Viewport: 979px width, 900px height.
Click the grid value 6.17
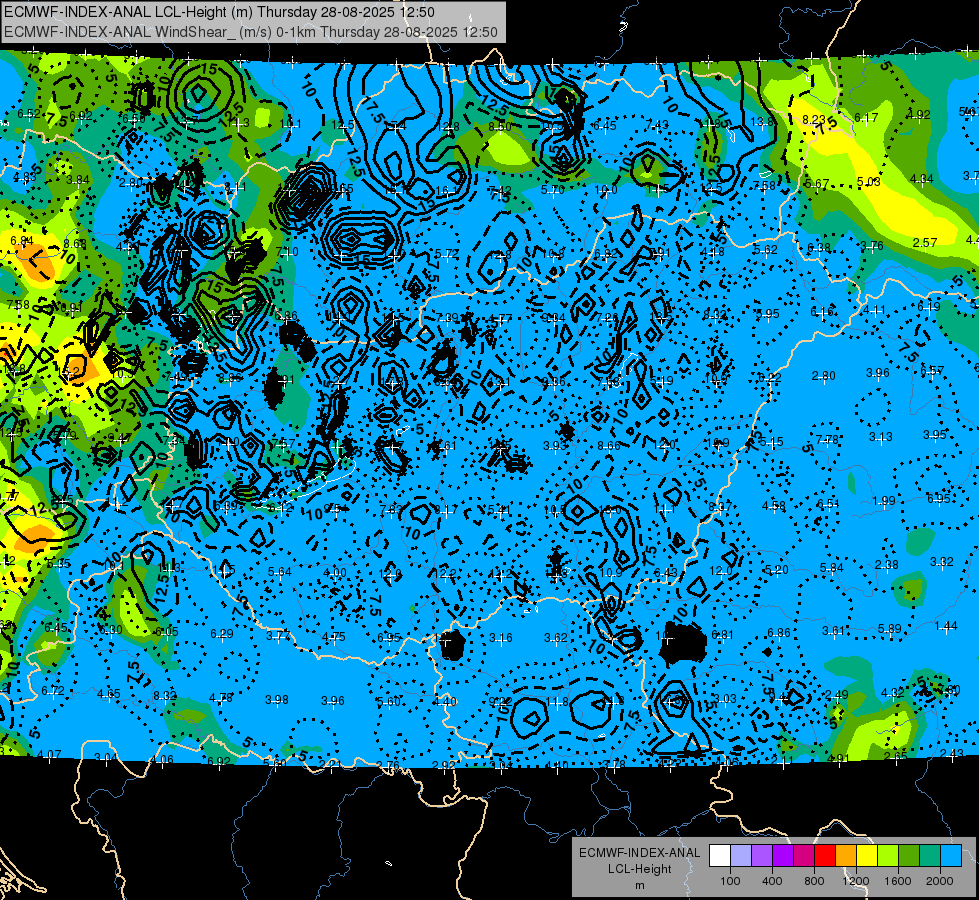pyautogui.click(x=866, y=117)
